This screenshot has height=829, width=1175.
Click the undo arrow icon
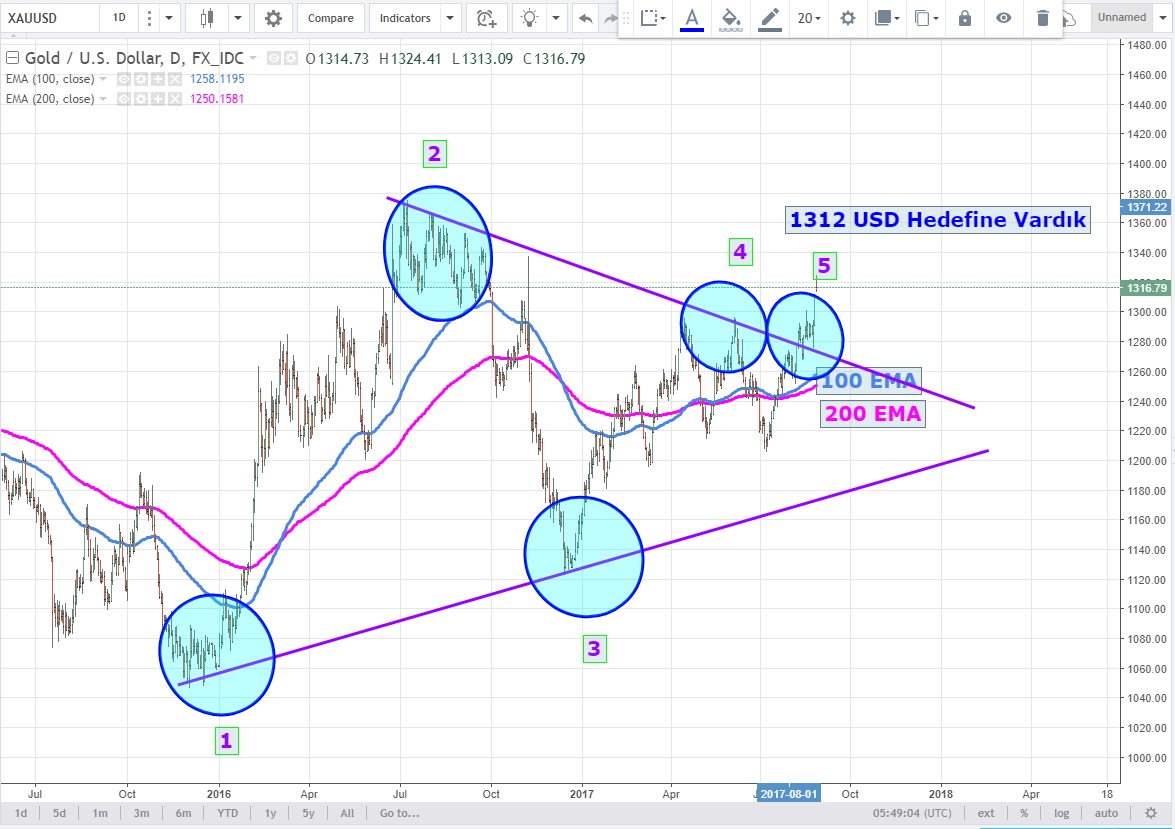[585, 18]
